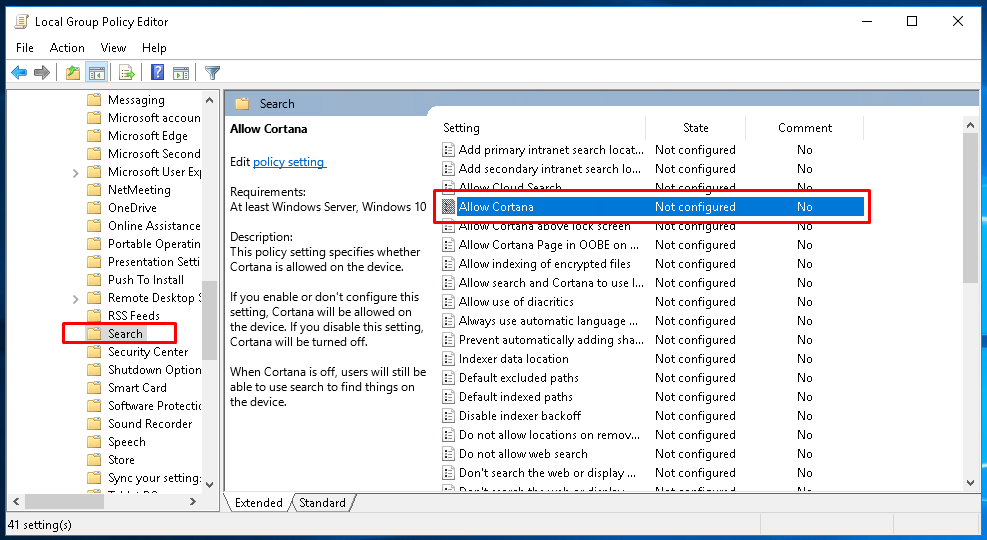987x540 pixels.
Task: Click the Export list toolbar icon
Action: (127, 73)
